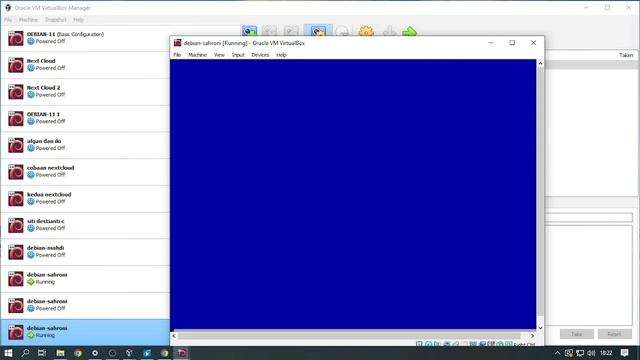Click the highlighted running debian-sahroni entry
Screen dimensions: 640x360
click(85, 332)
